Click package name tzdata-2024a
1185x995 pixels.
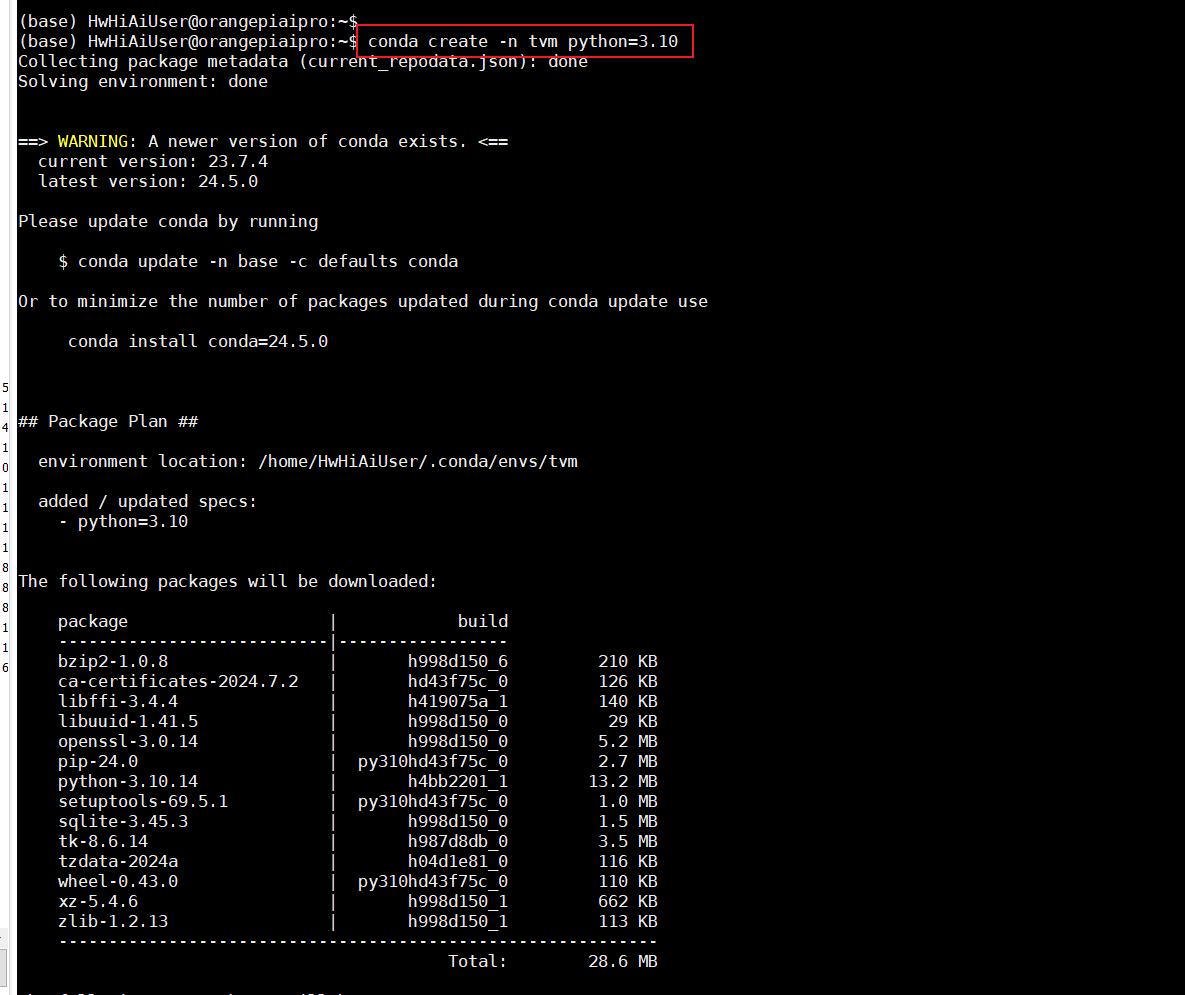coord(118,862)
